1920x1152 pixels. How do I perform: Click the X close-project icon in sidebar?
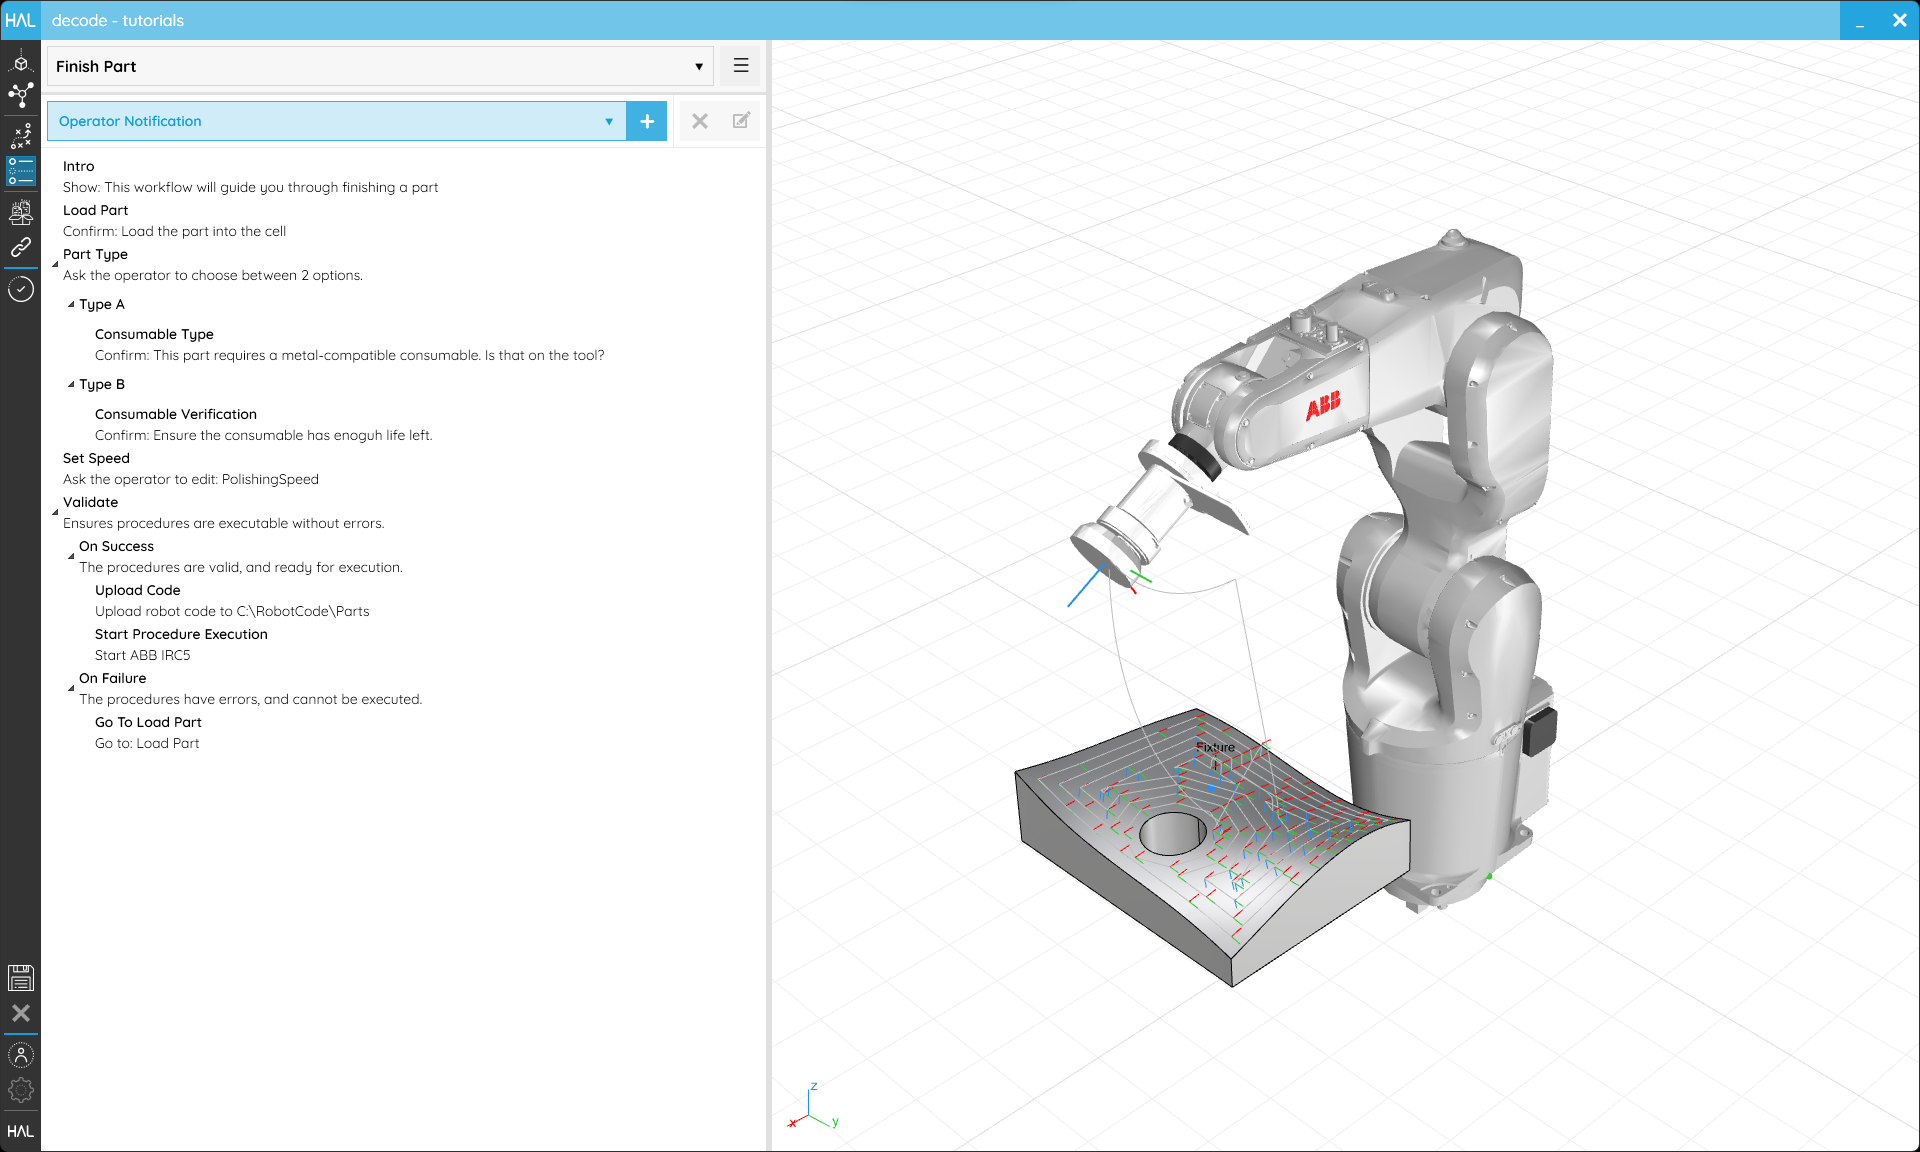(20, 1013)
